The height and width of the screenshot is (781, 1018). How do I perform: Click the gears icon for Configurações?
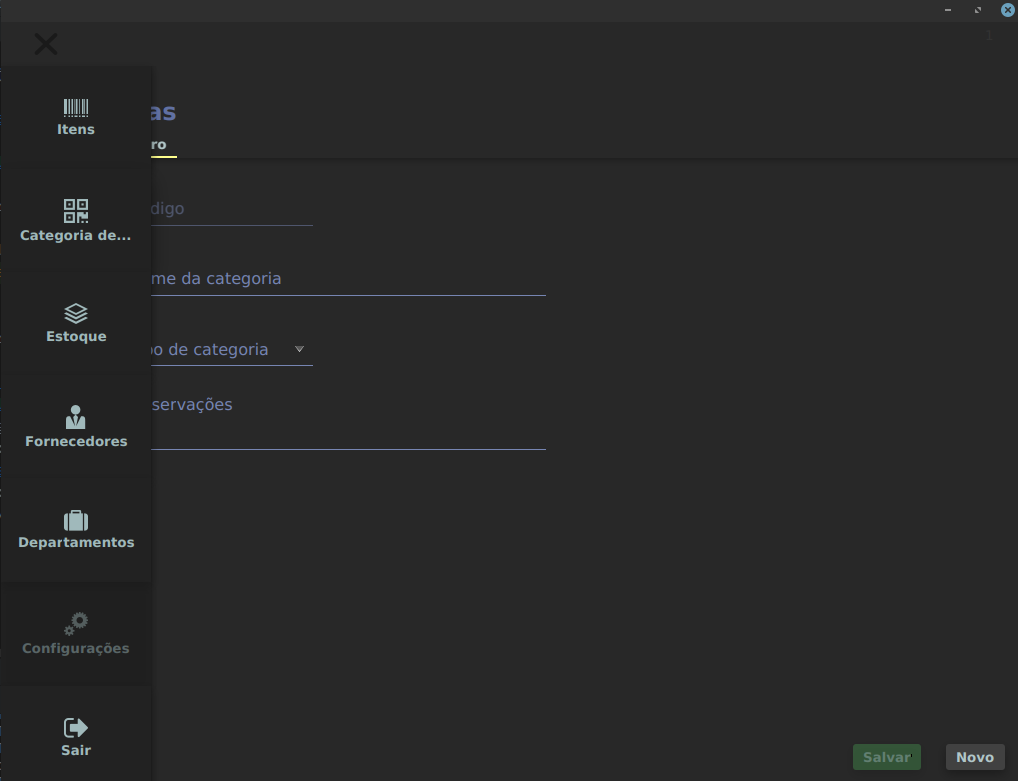76,624
